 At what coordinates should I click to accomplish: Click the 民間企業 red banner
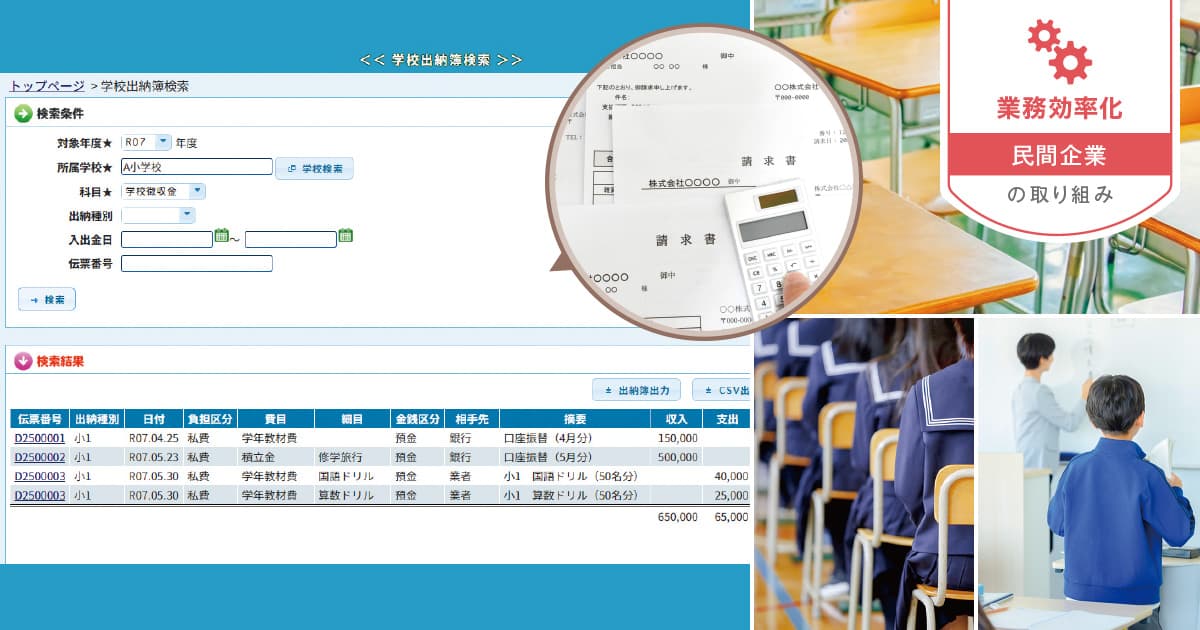coord(1059,155)
